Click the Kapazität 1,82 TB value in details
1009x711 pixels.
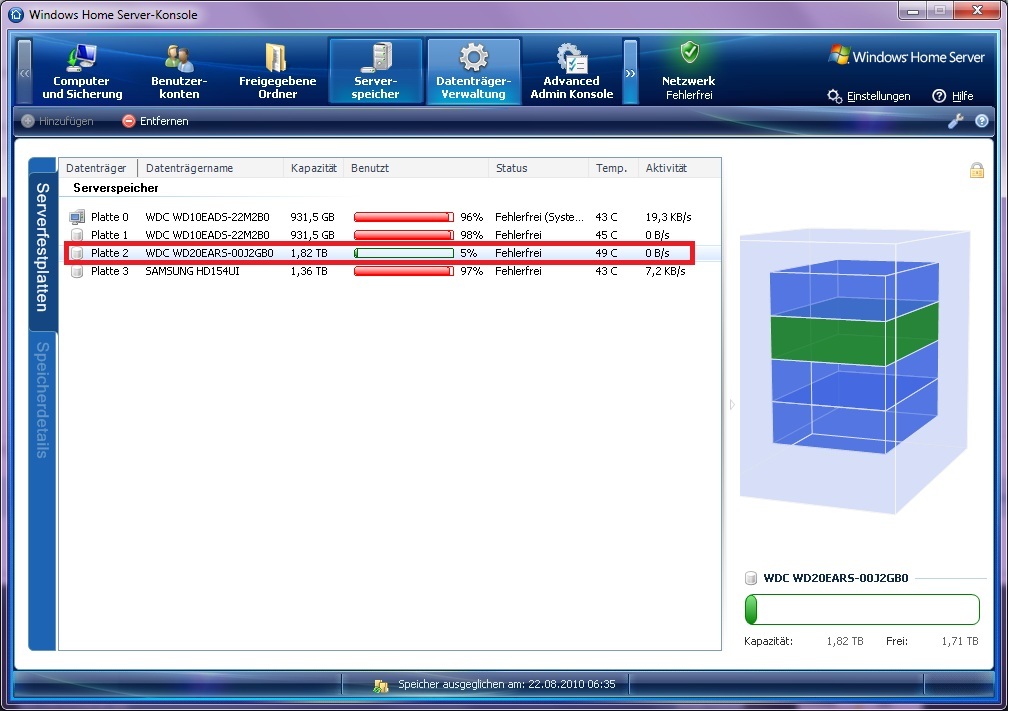pos(845,641)
